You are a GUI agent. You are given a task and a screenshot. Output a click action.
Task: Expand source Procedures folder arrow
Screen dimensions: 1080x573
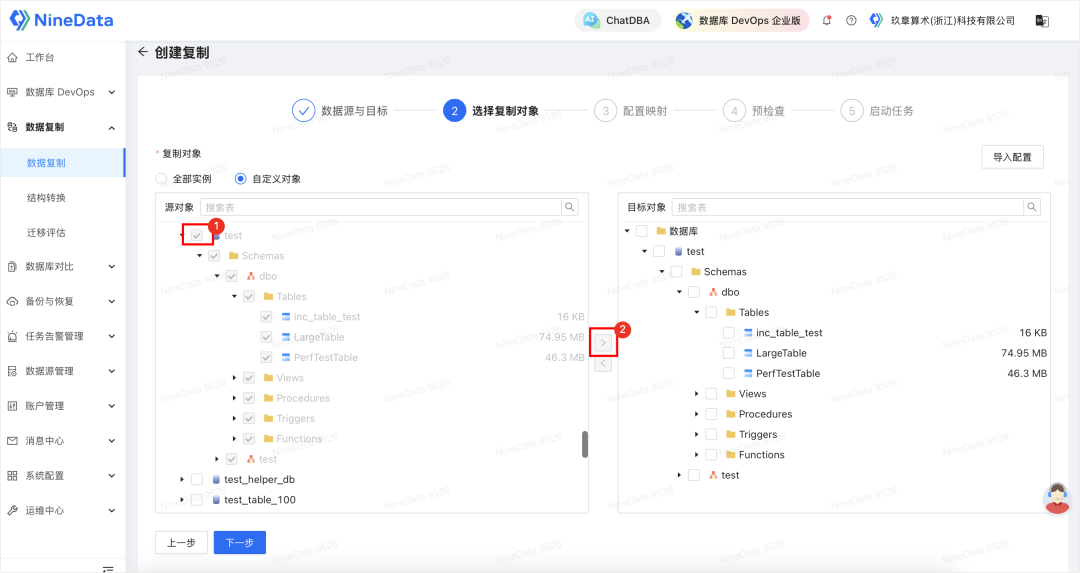(x=235, y=398)
